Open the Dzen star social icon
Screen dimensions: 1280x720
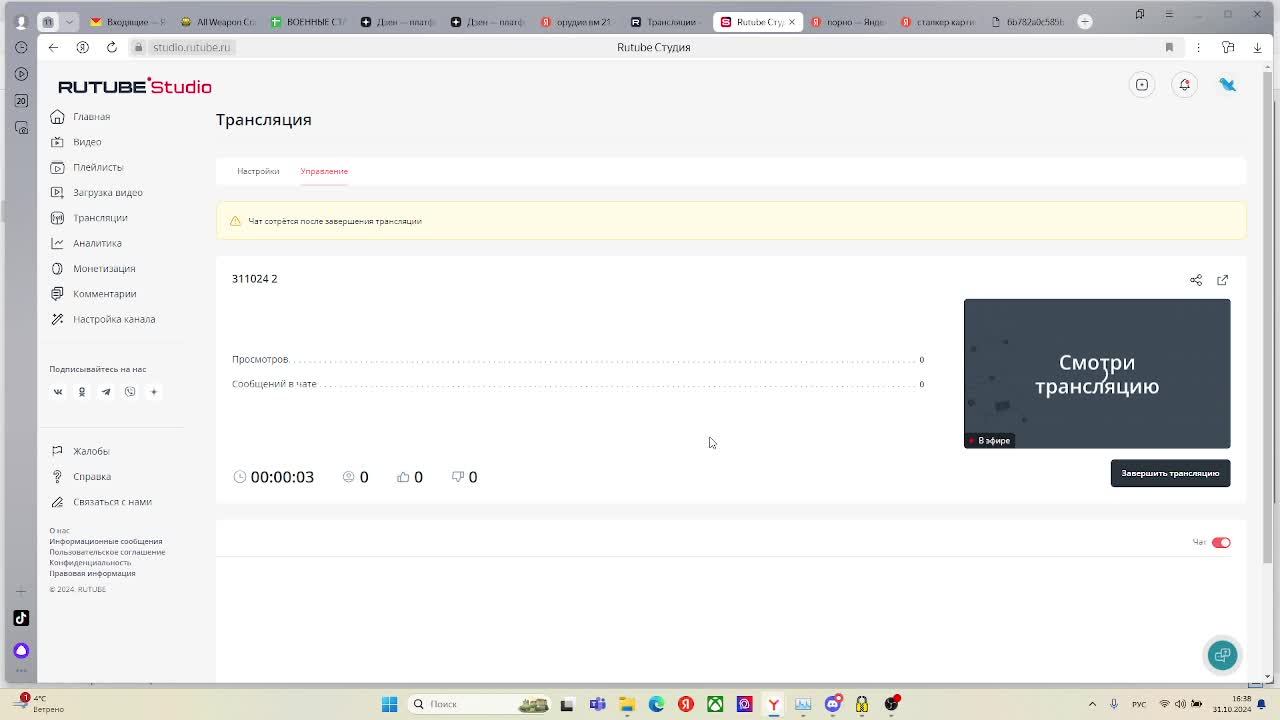point(154,392)
